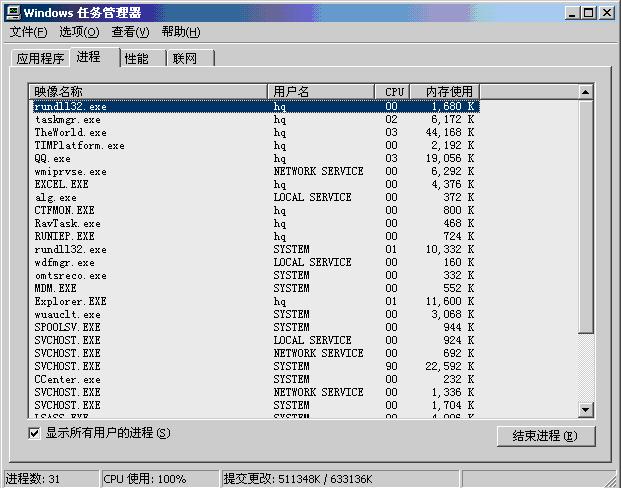Select the wuauclt.exe process
The height and width of the screenshot is (488, 621).
point(255,315)
